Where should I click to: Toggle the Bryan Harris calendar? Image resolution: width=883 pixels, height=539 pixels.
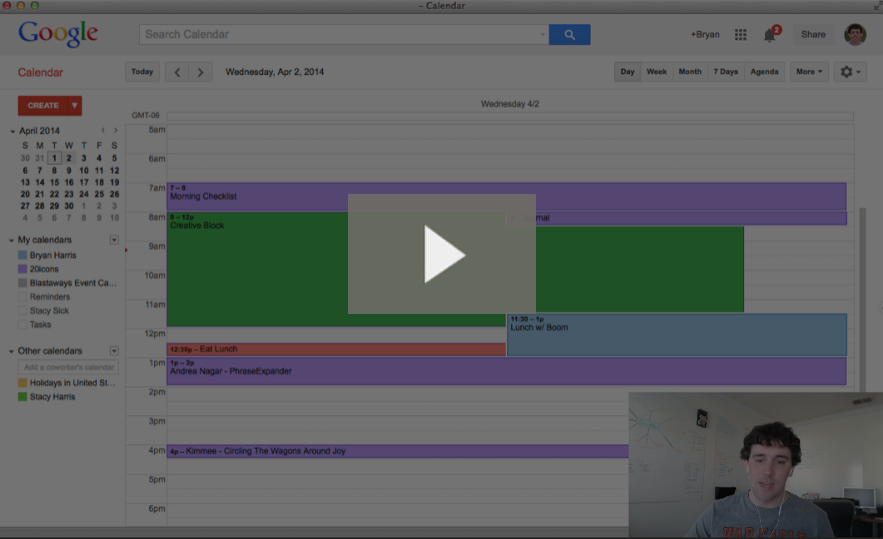click(x=52, y=255)
